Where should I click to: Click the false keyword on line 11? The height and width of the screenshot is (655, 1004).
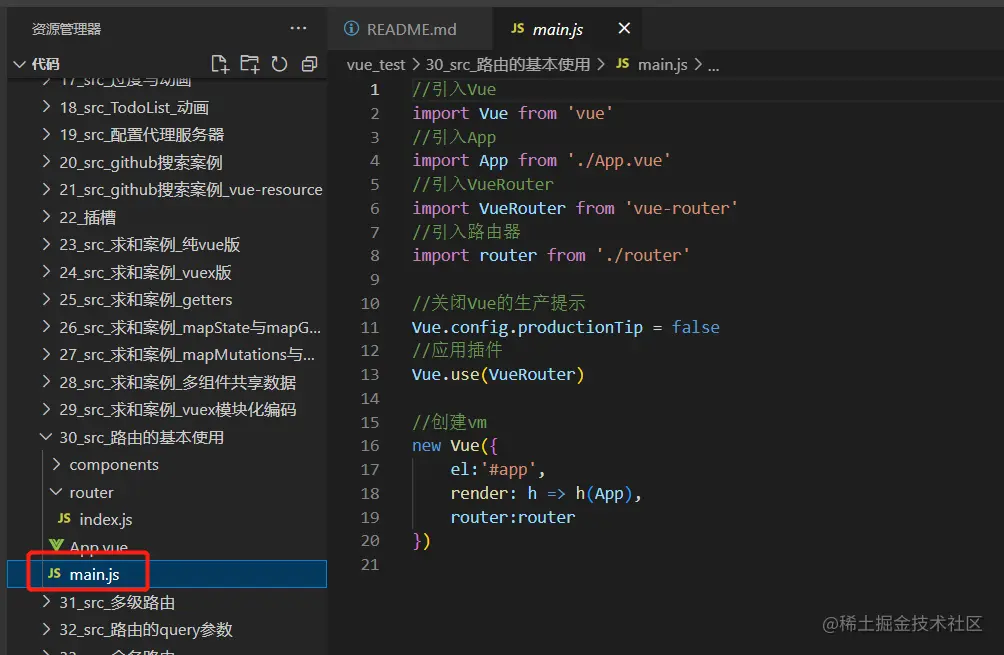[695, 327]
